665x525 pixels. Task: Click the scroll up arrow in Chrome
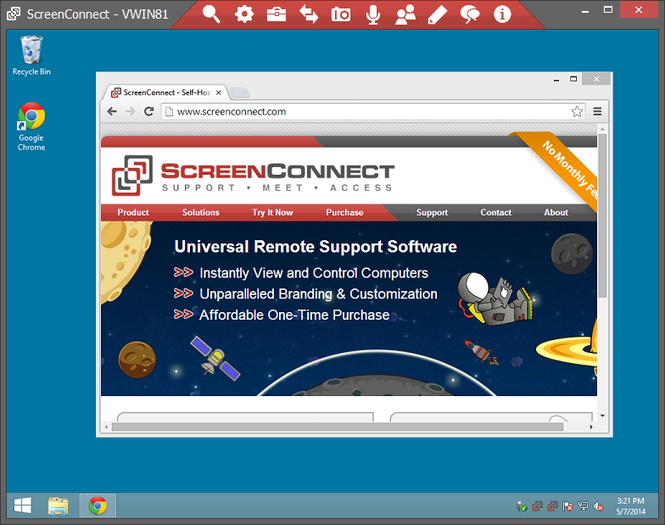click(603, 129)
